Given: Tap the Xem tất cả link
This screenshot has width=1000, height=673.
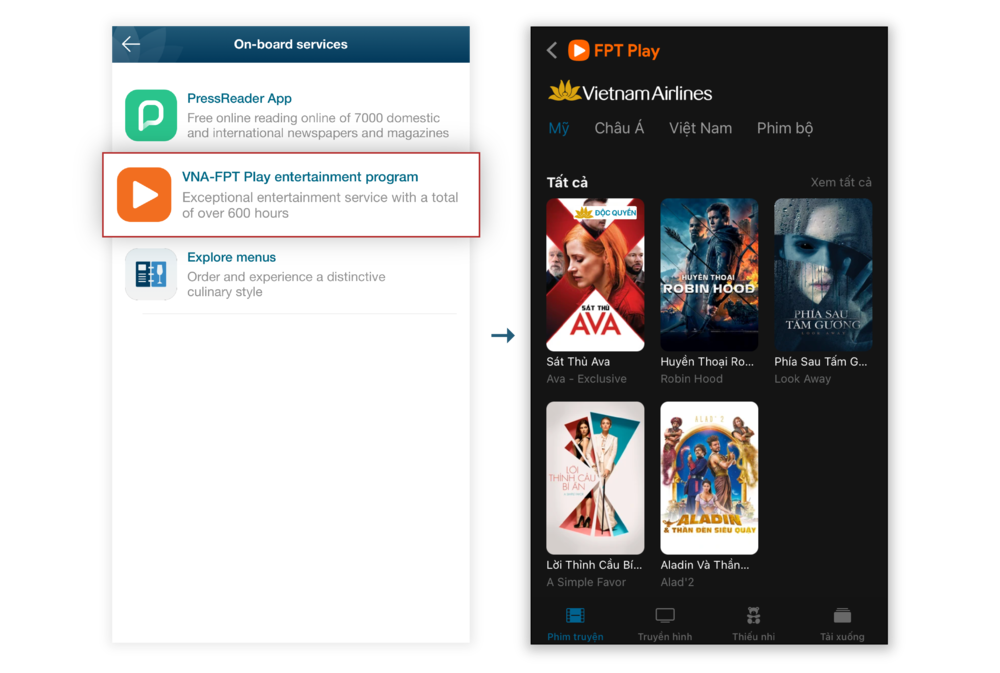Looking at the screenshot, I should [840, 182].
